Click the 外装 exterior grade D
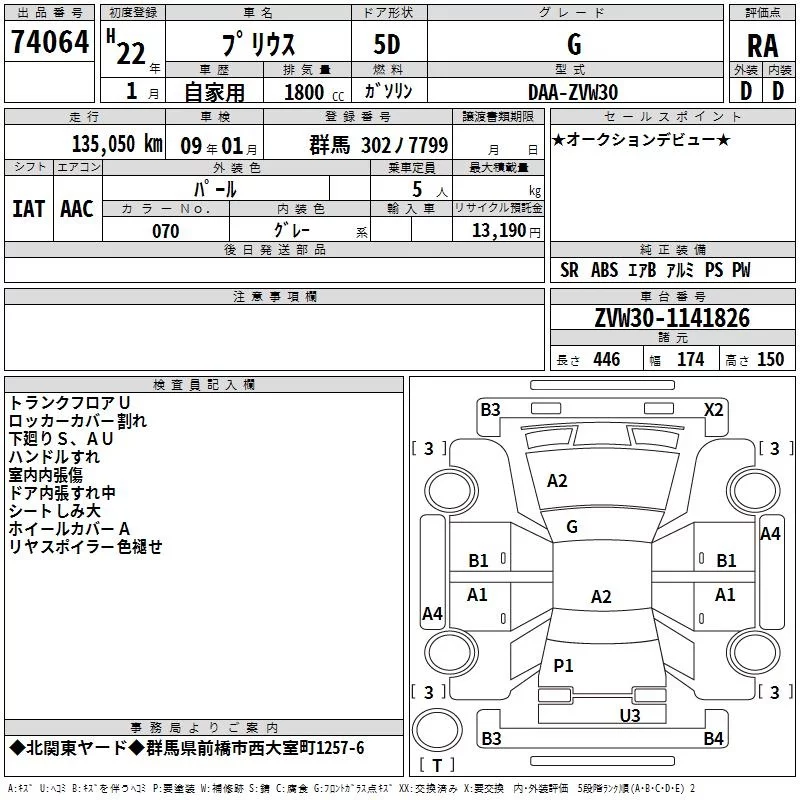Screen dimensions: 800x800 point(746,91)
